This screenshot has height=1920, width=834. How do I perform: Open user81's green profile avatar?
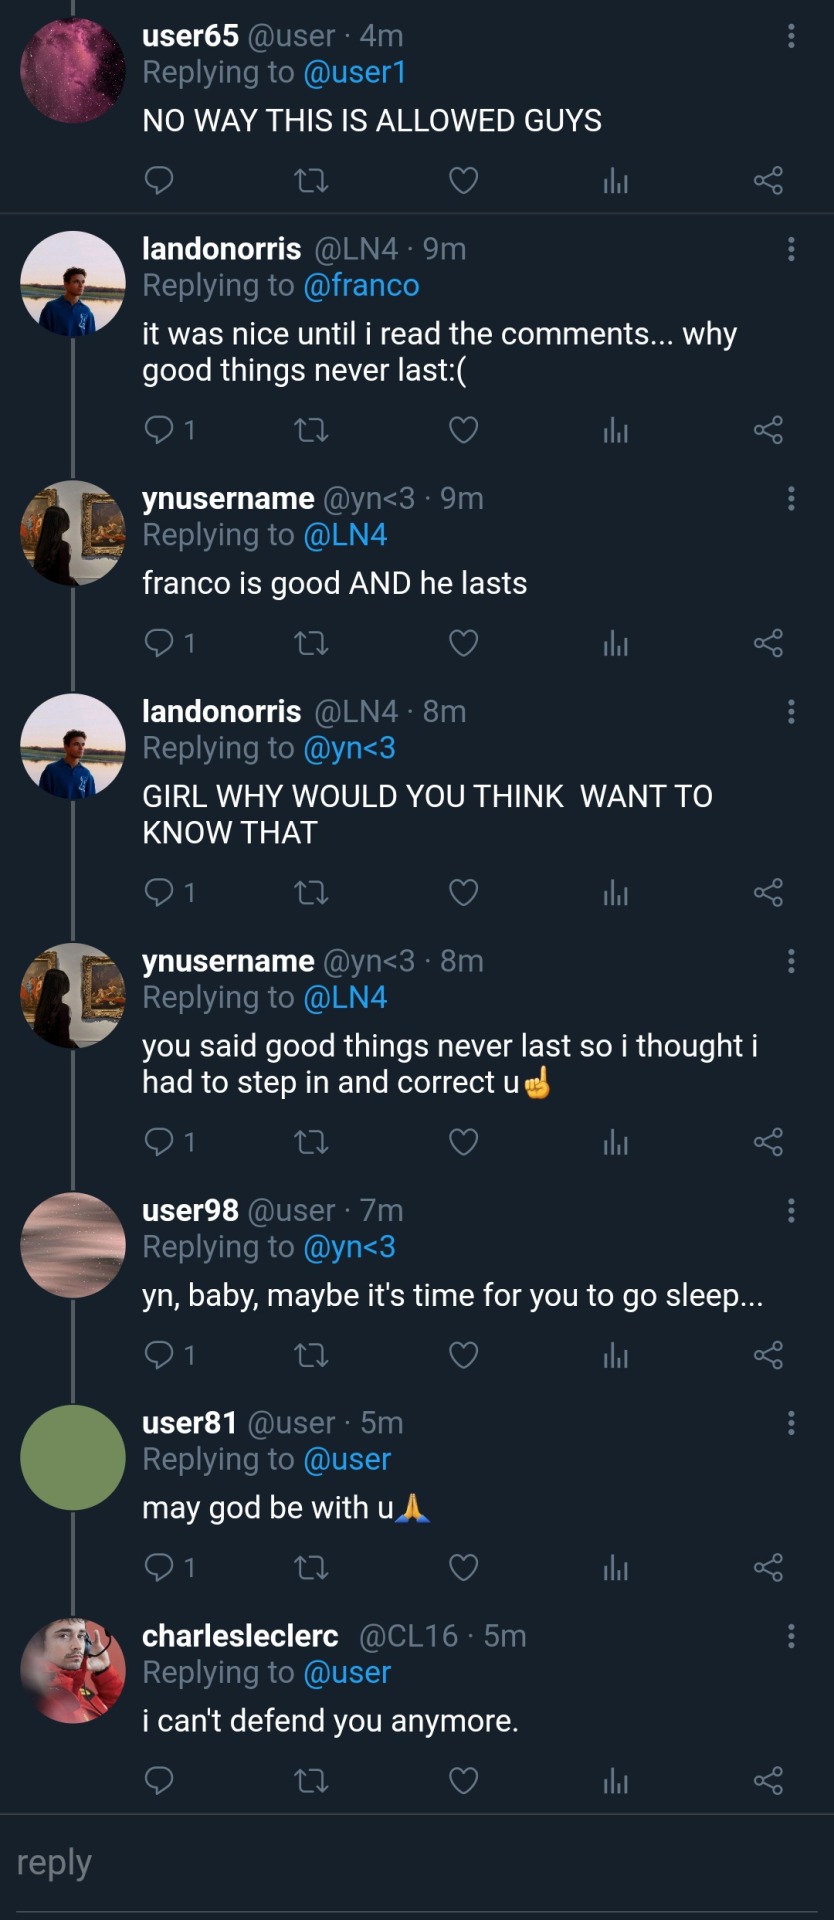[x=73, y=1457]
